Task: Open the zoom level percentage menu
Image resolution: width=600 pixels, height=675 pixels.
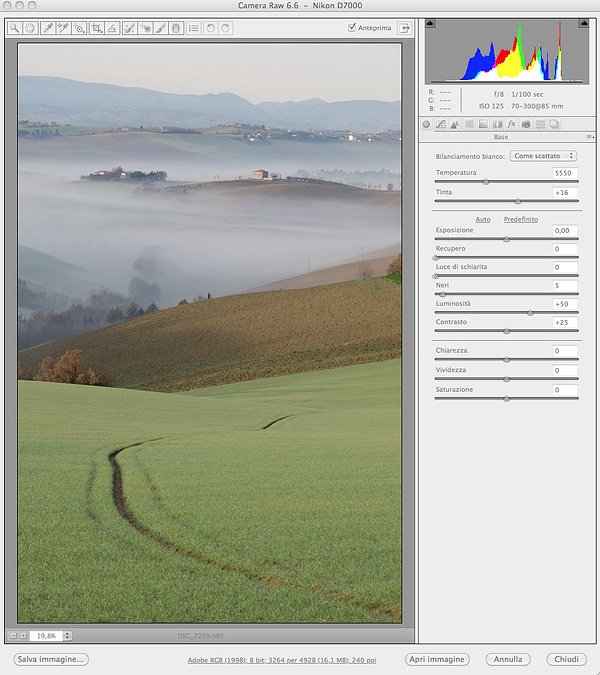Action: pos(50,635)
